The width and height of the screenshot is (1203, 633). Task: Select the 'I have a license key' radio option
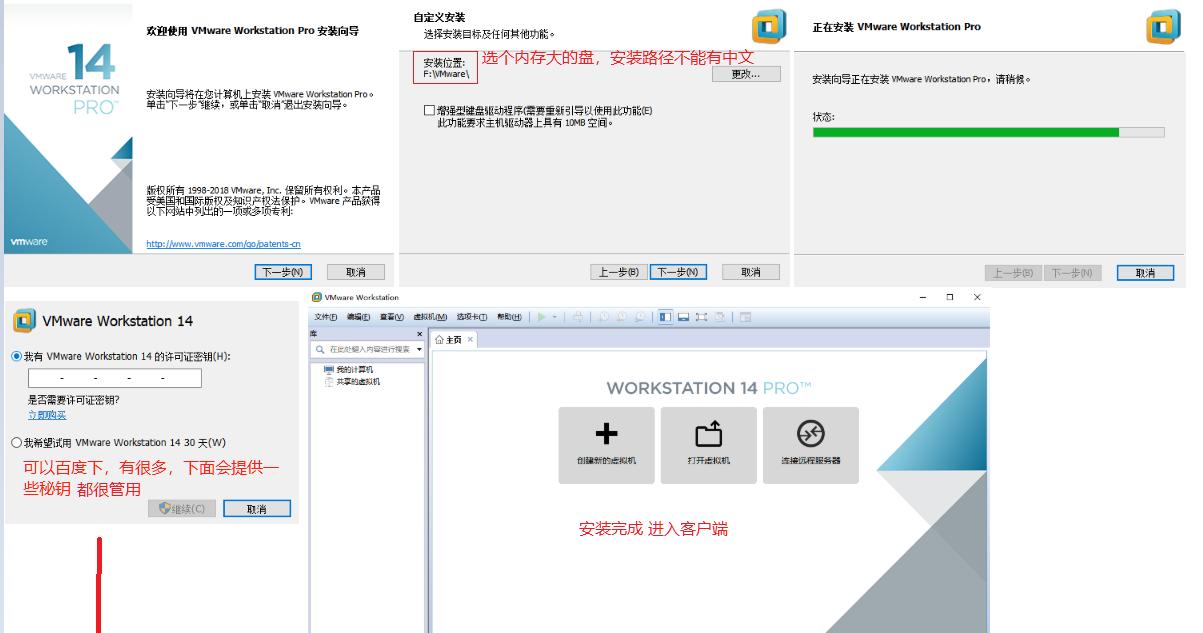coord(17,356)
